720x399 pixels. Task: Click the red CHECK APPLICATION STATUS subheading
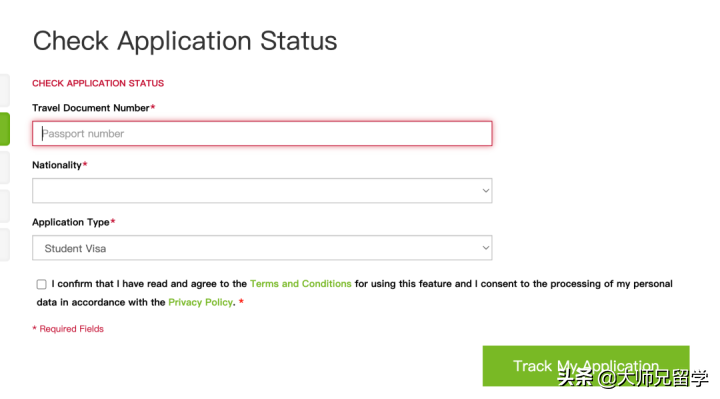coord(98,83)
